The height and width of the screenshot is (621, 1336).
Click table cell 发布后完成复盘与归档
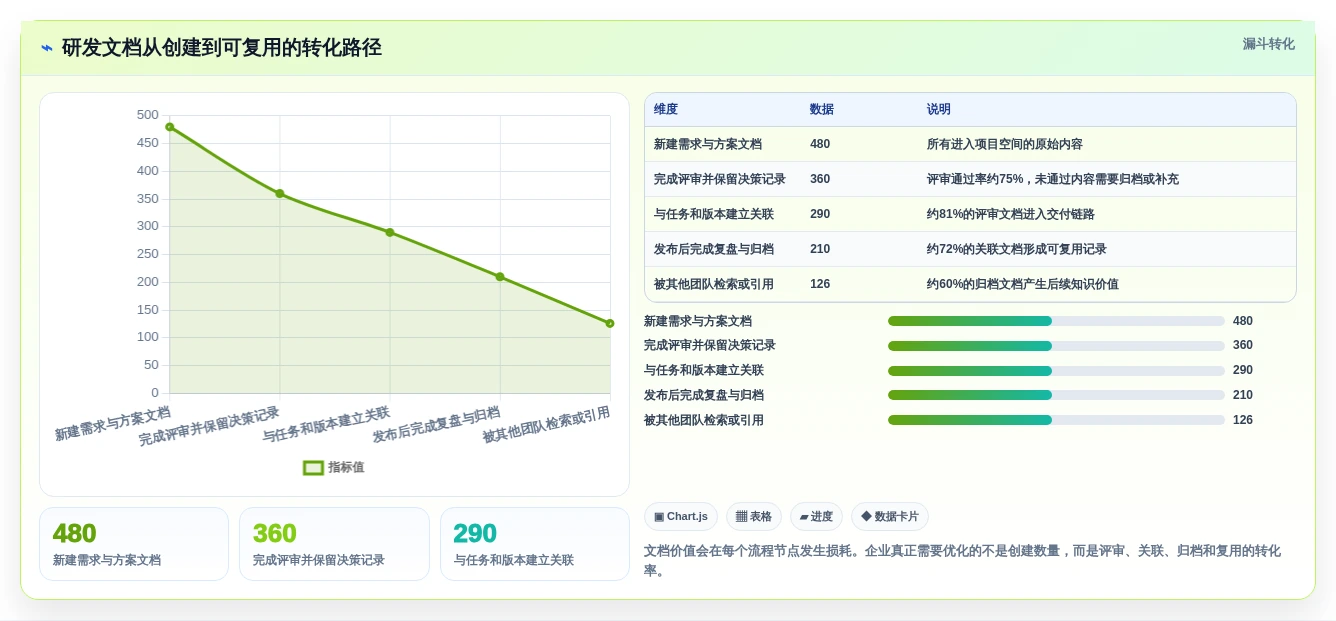[714, 249]
